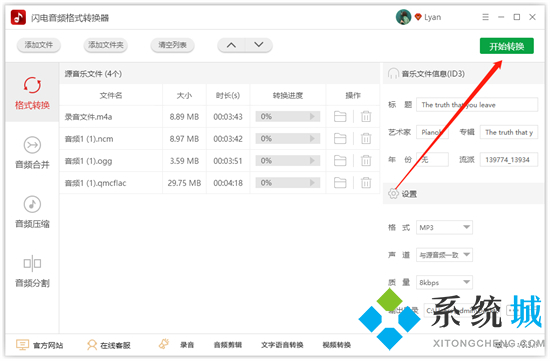Select the 音频1 (1).qmcflac file name

coord(95,183)
